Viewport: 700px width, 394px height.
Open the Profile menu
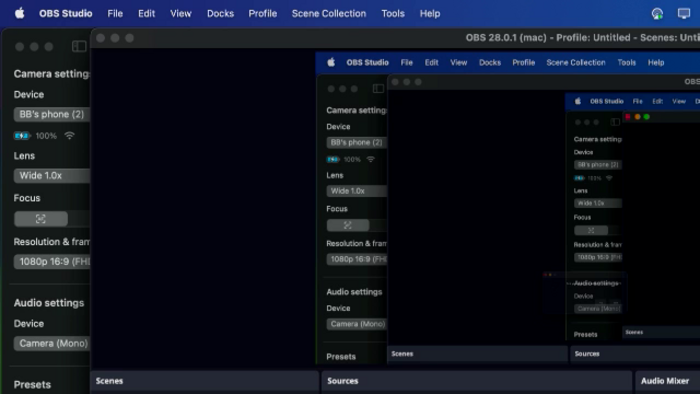(x=262, y=14)
